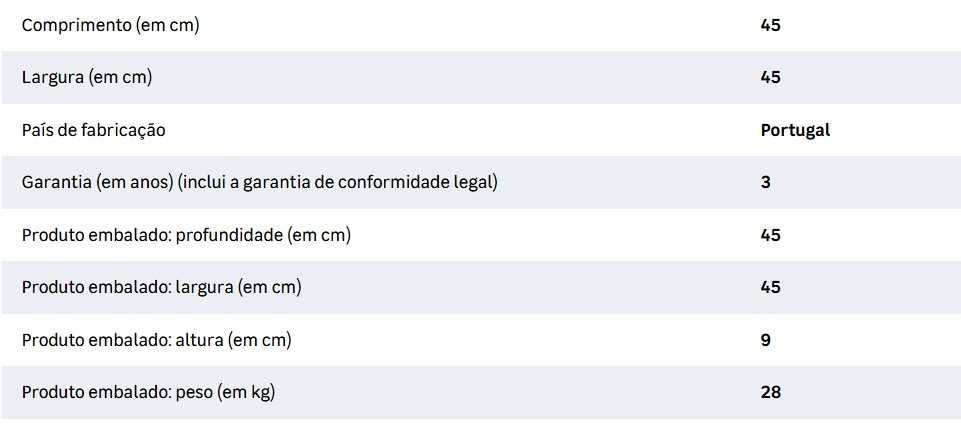Click the Comprimento (em cm) label
Image resolution: width=961 pixels, height=435 pixels.
[110, 25]
